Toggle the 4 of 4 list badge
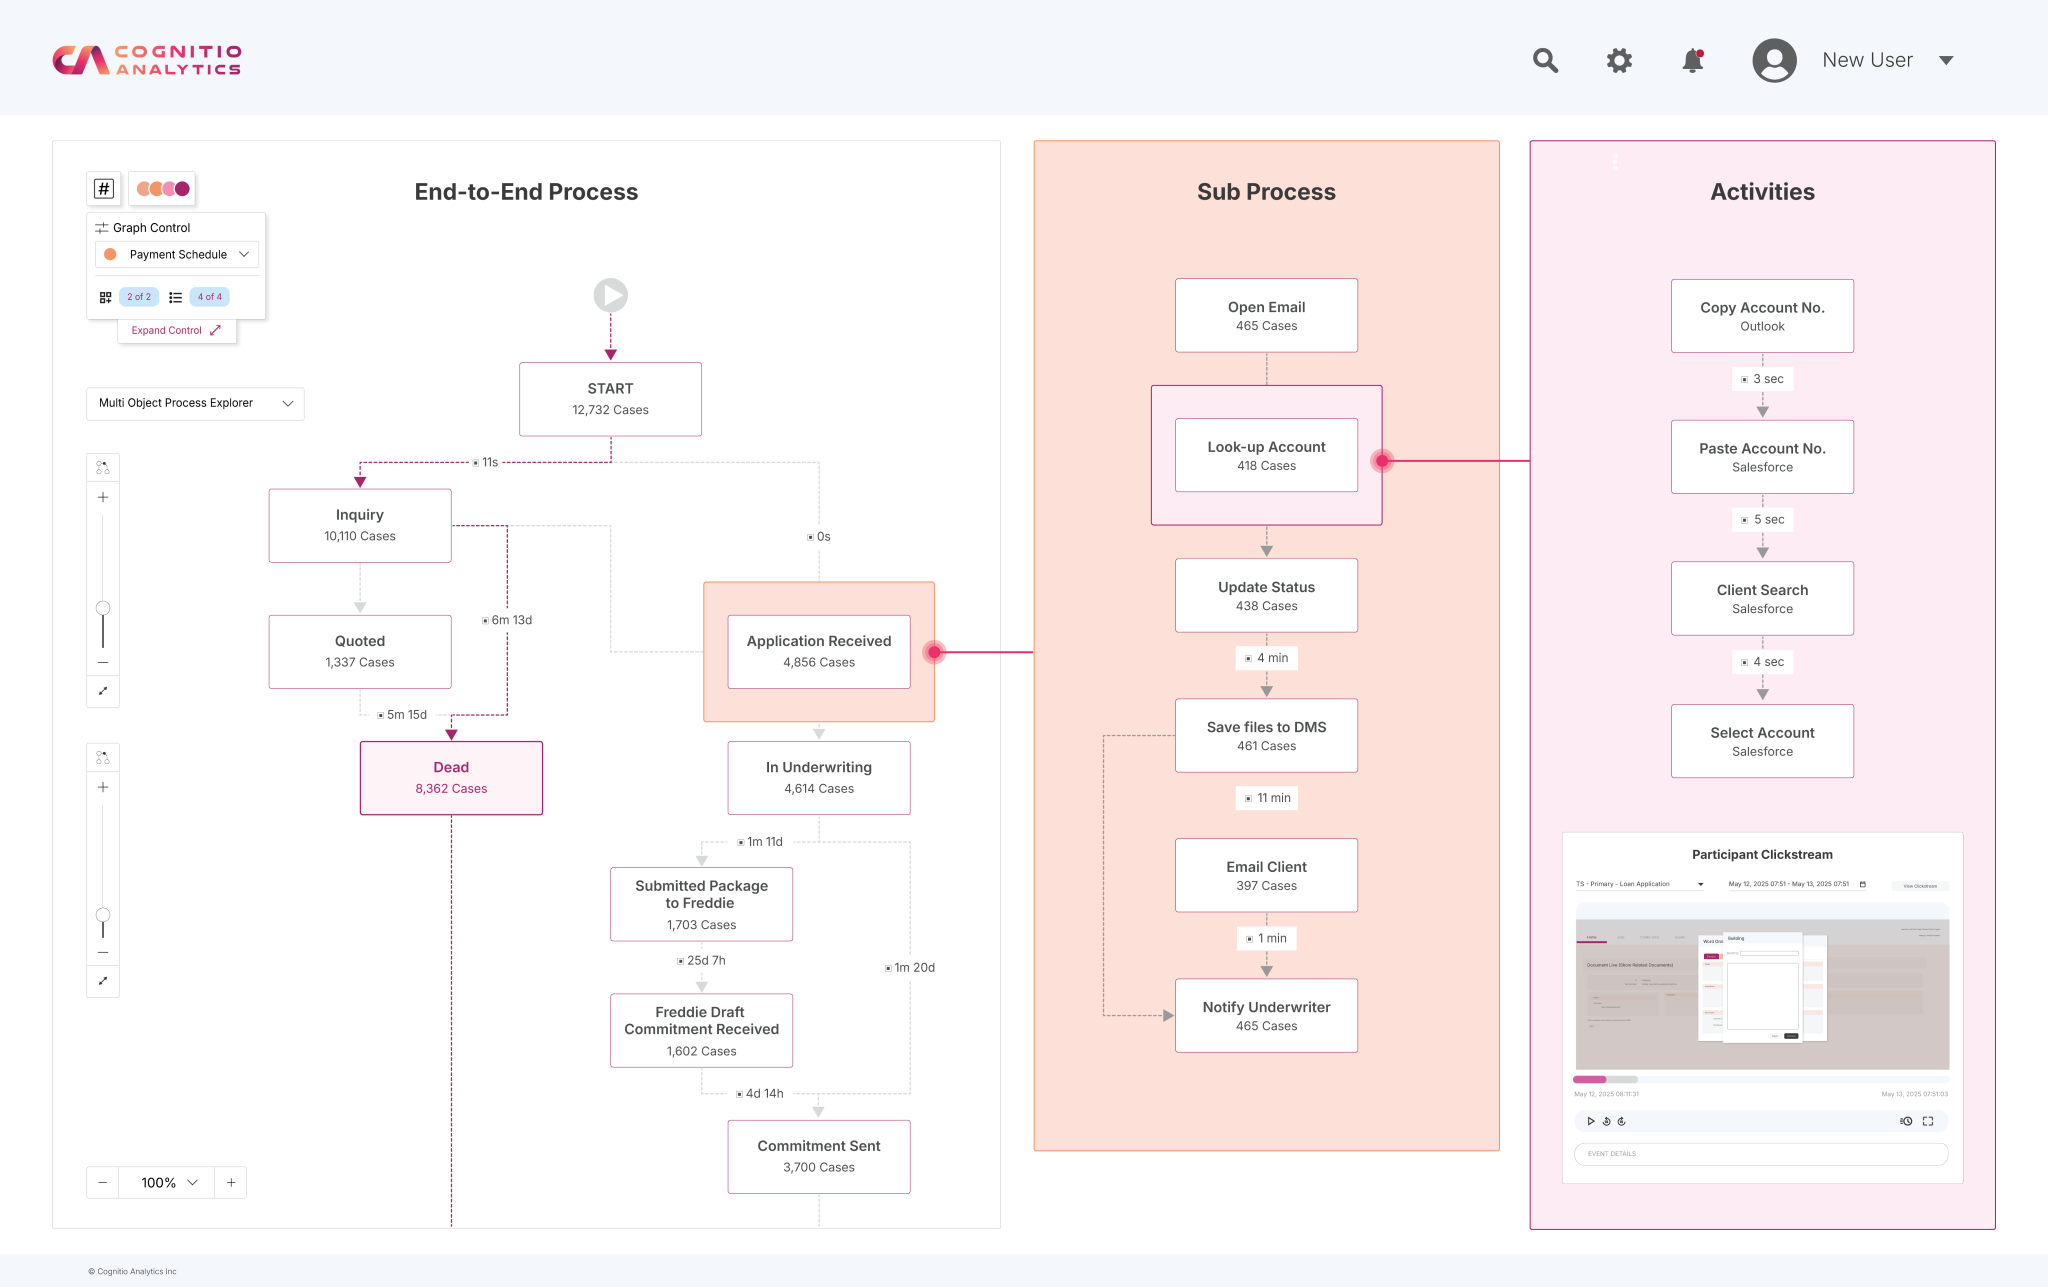 click(209, 297)
